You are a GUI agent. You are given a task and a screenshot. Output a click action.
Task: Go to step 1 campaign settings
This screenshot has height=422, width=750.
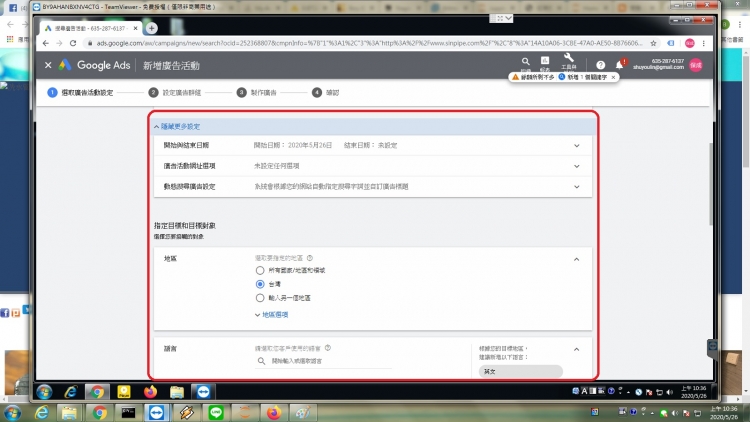point(80,93)
